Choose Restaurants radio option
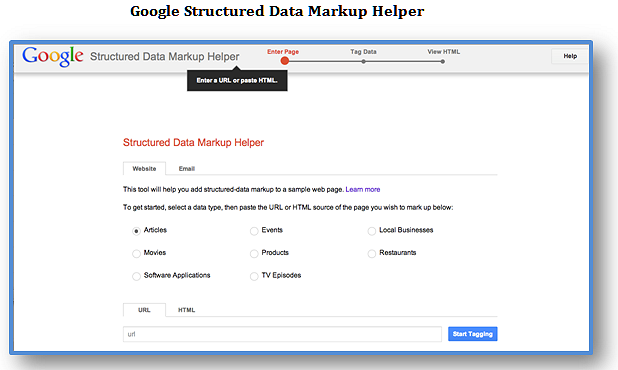 pyautogui.click(x=372, y=254)
